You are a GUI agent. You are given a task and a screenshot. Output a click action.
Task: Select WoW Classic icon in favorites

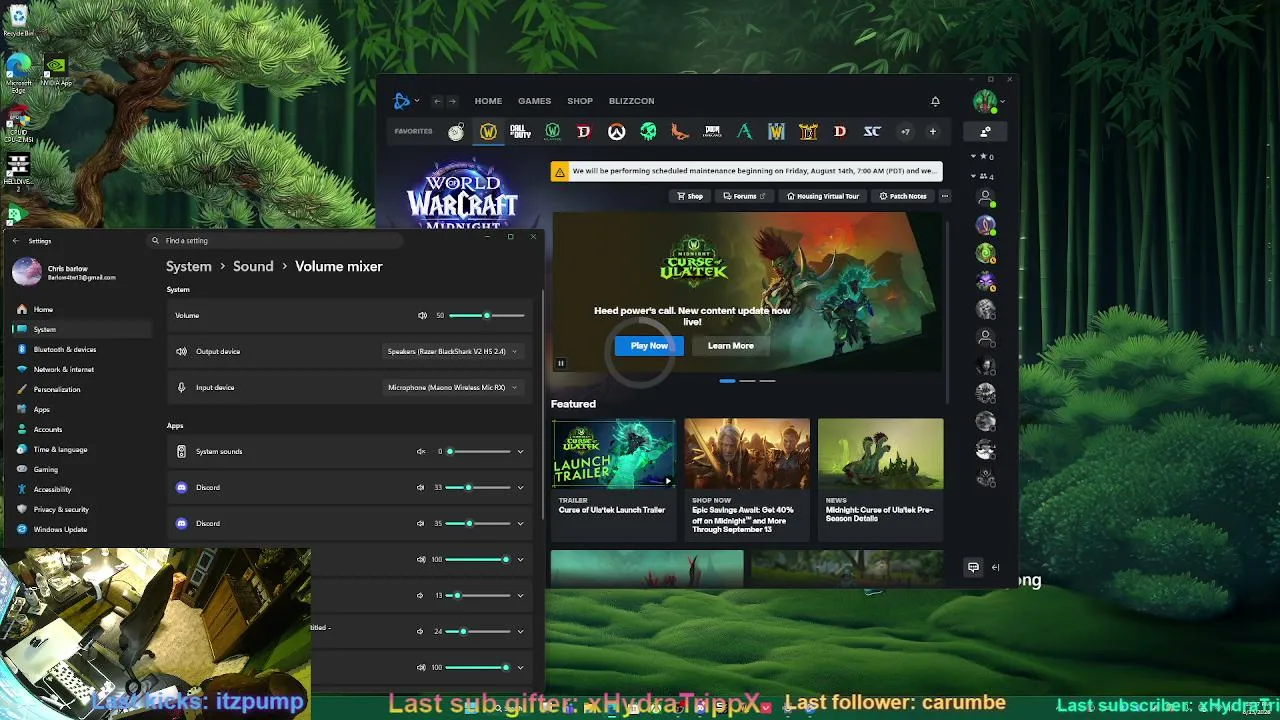click(x=552, y=131)
